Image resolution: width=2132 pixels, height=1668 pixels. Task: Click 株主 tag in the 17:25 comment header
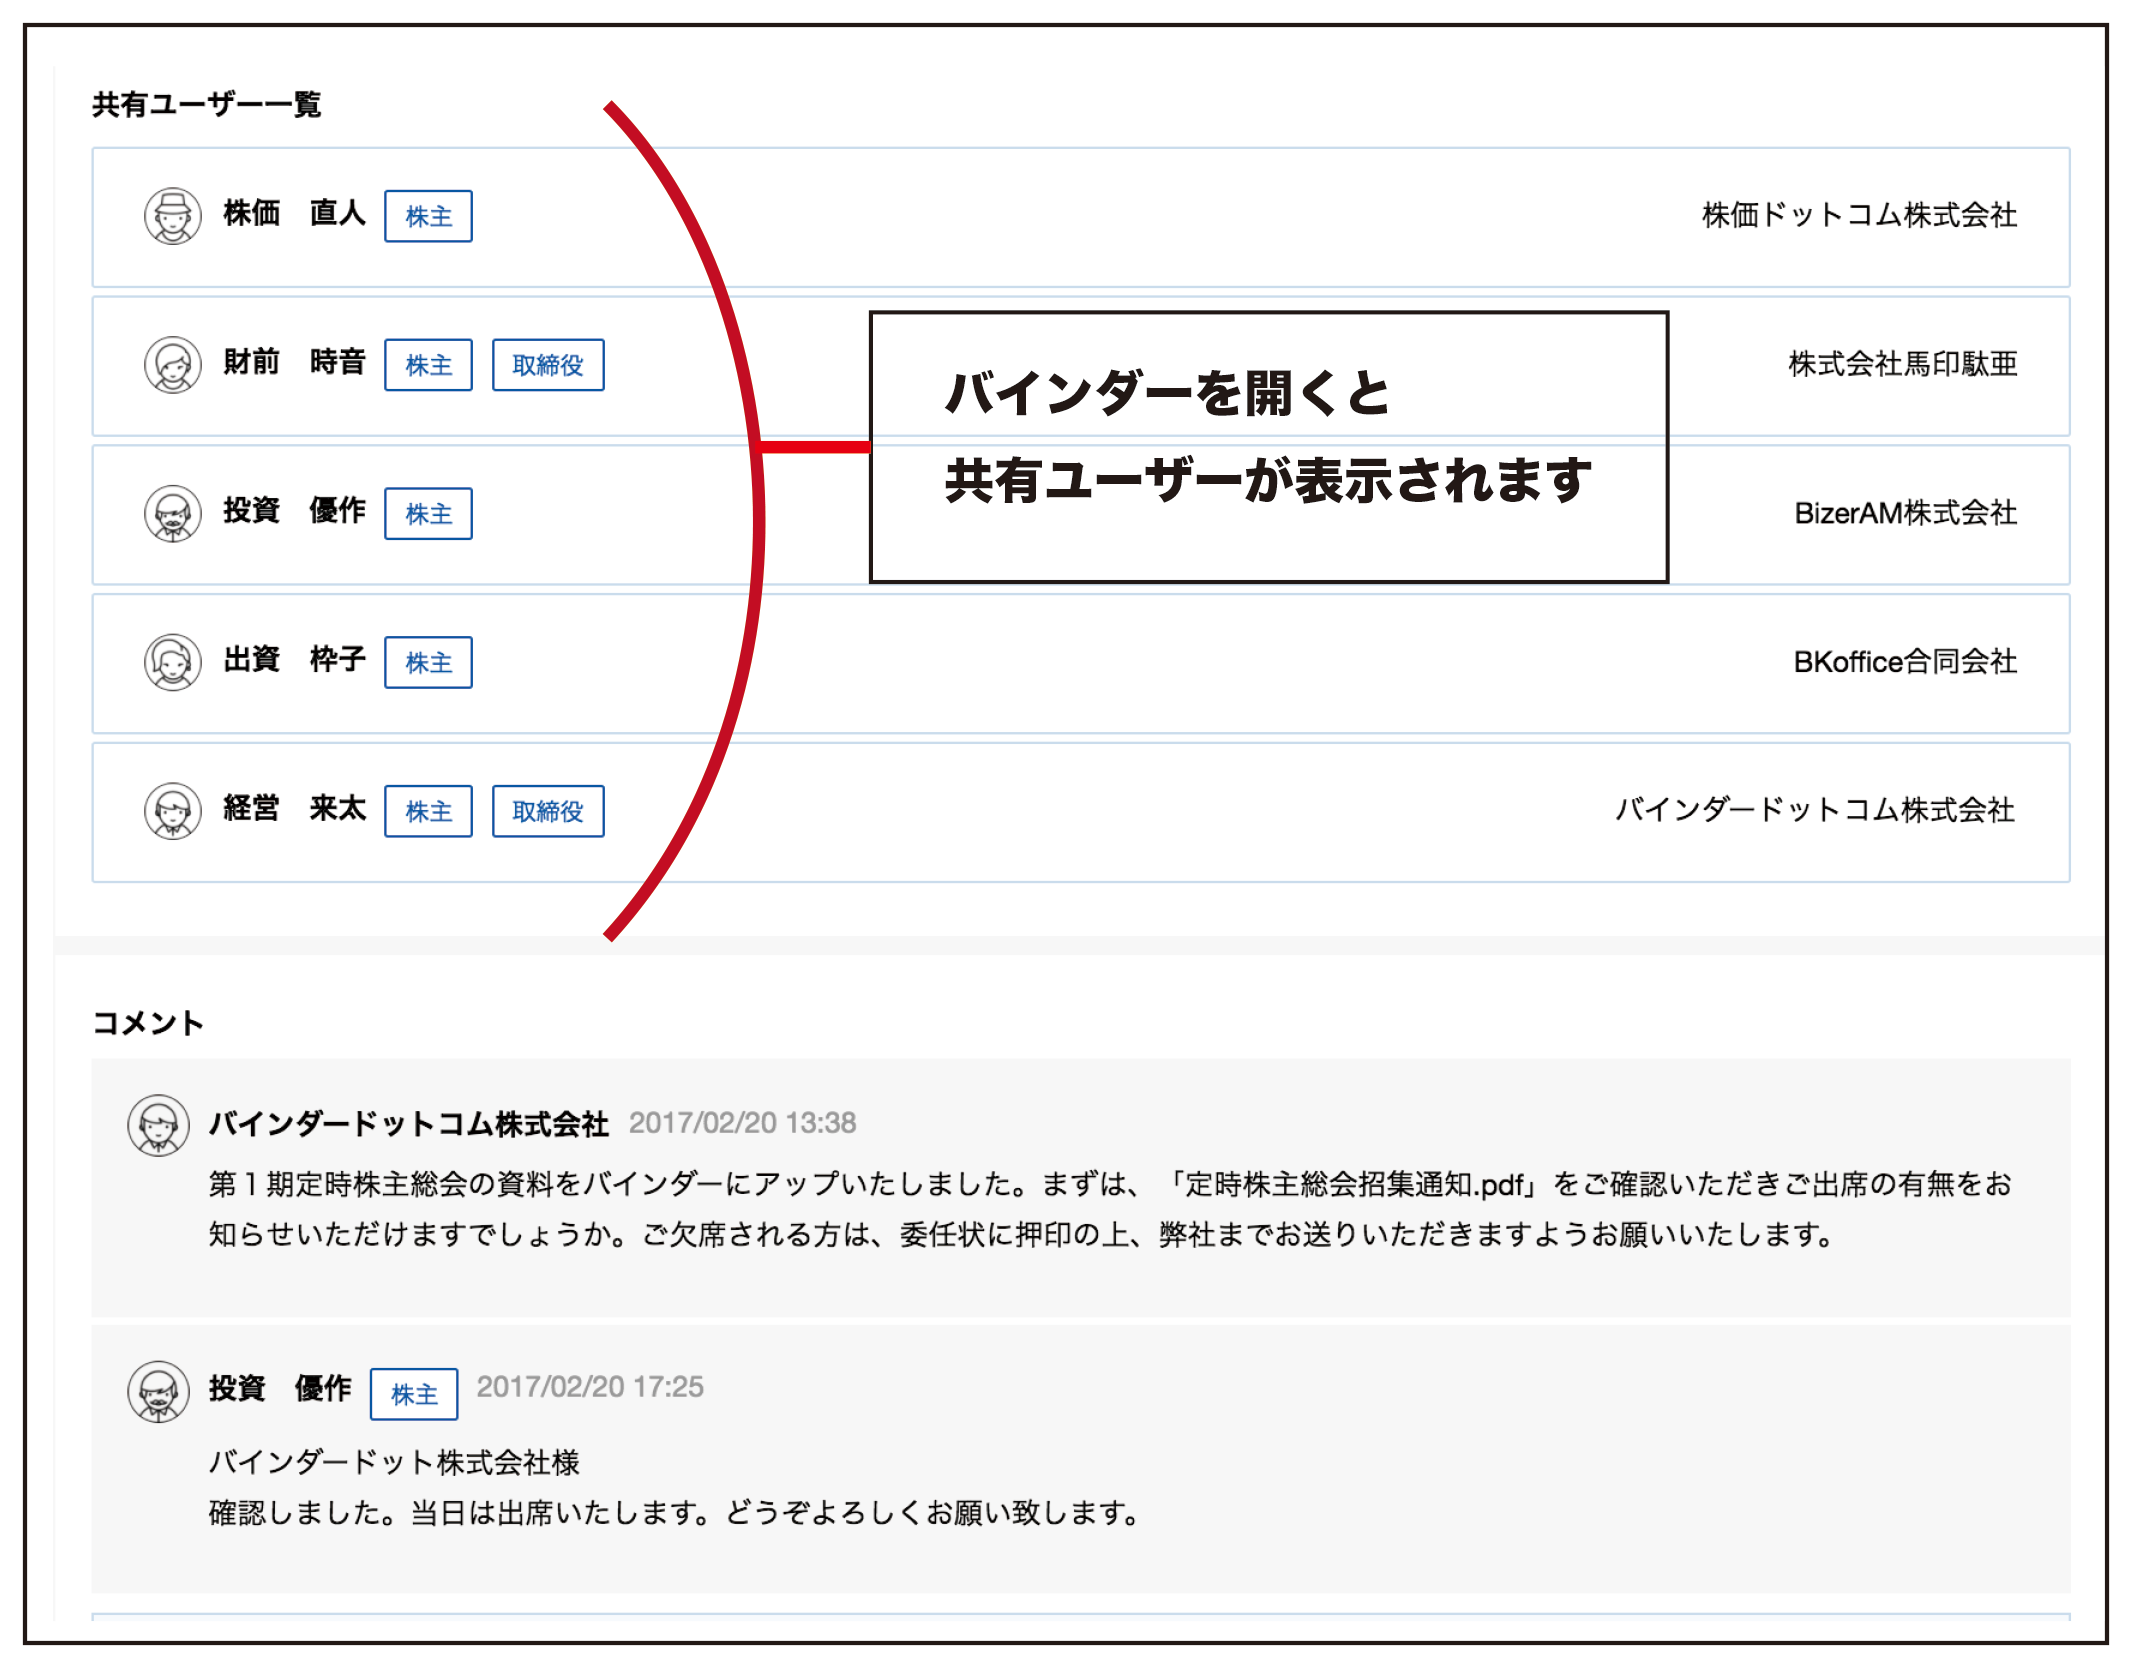pos(414,1394)
